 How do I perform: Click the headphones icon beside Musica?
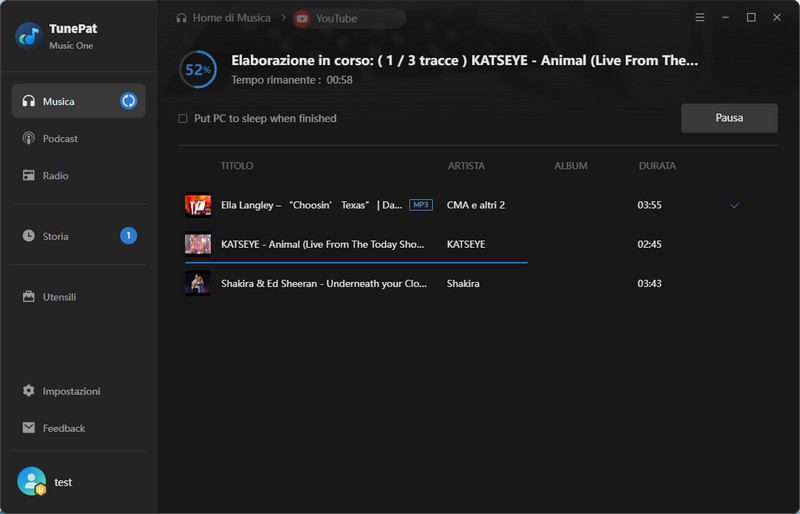pyautogui.click(x=29, y=101)
